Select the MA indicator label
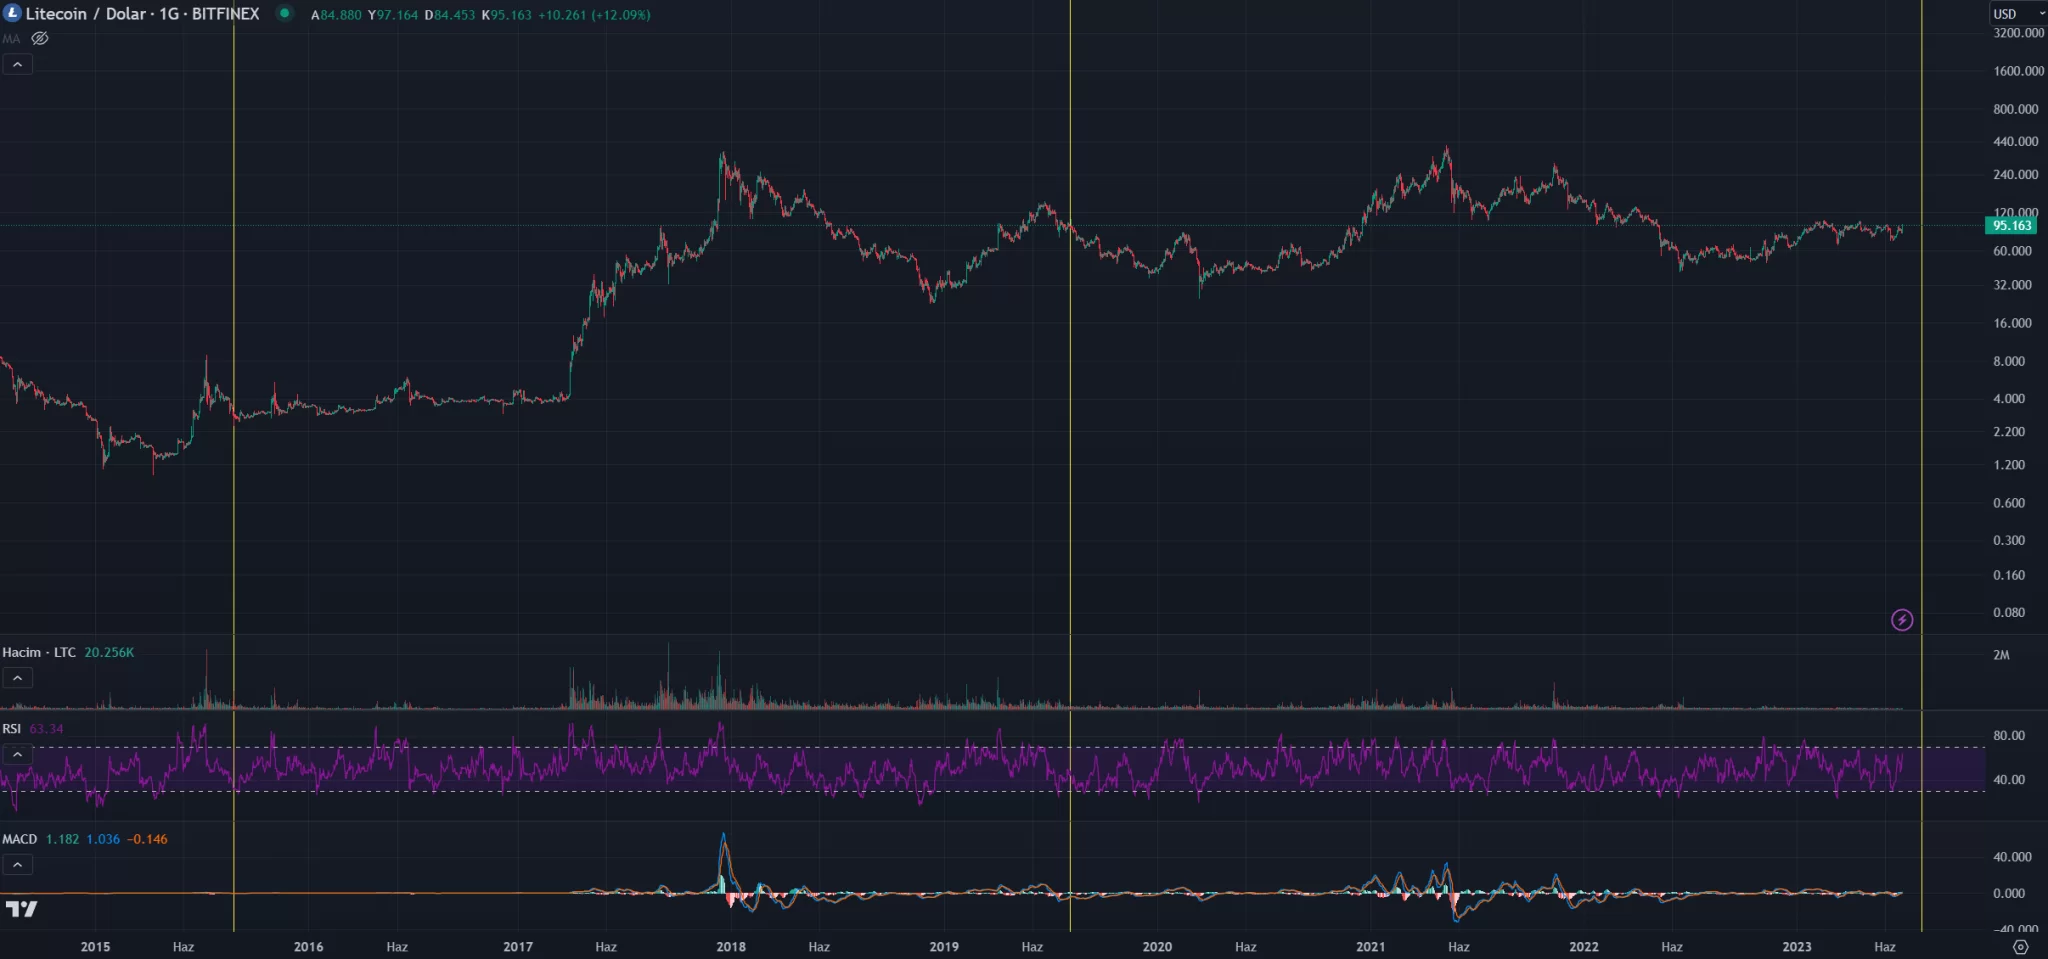Image resolution: width=2048 pixels, height=959 pixels. [11, 38]
